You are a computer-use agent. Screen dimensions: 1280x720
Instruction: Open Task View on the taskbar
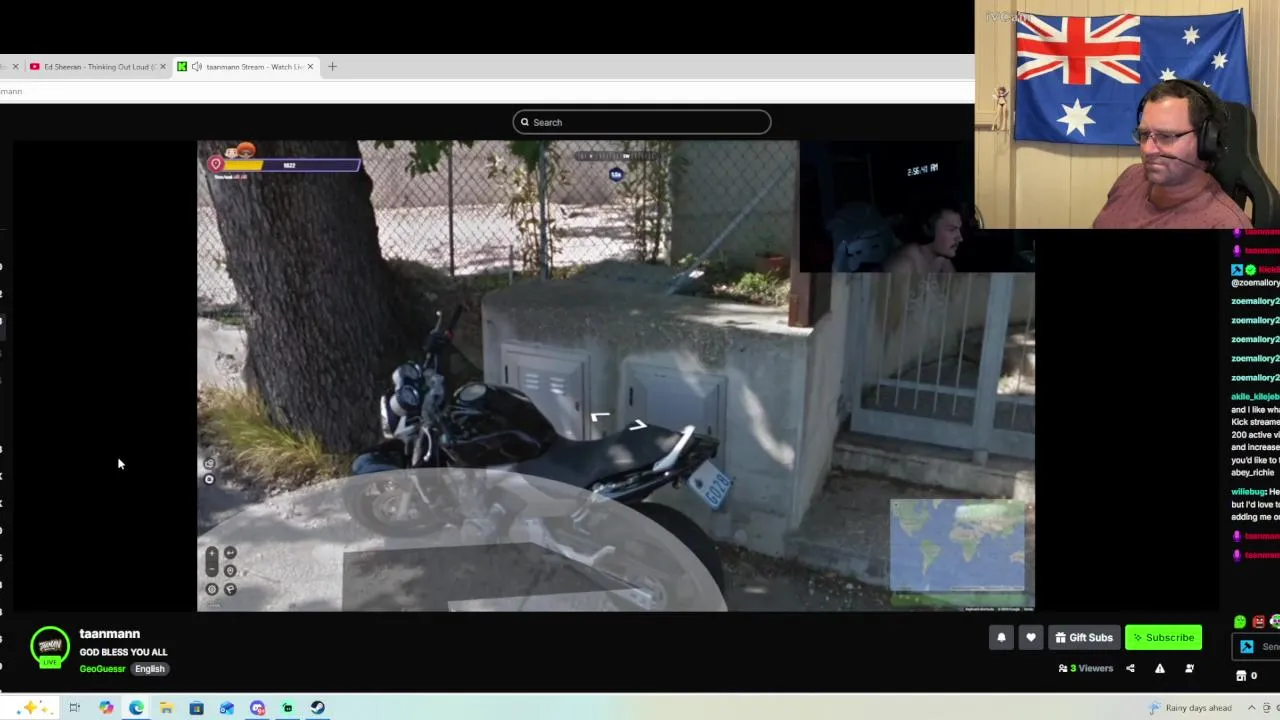(x=74, y=708)
